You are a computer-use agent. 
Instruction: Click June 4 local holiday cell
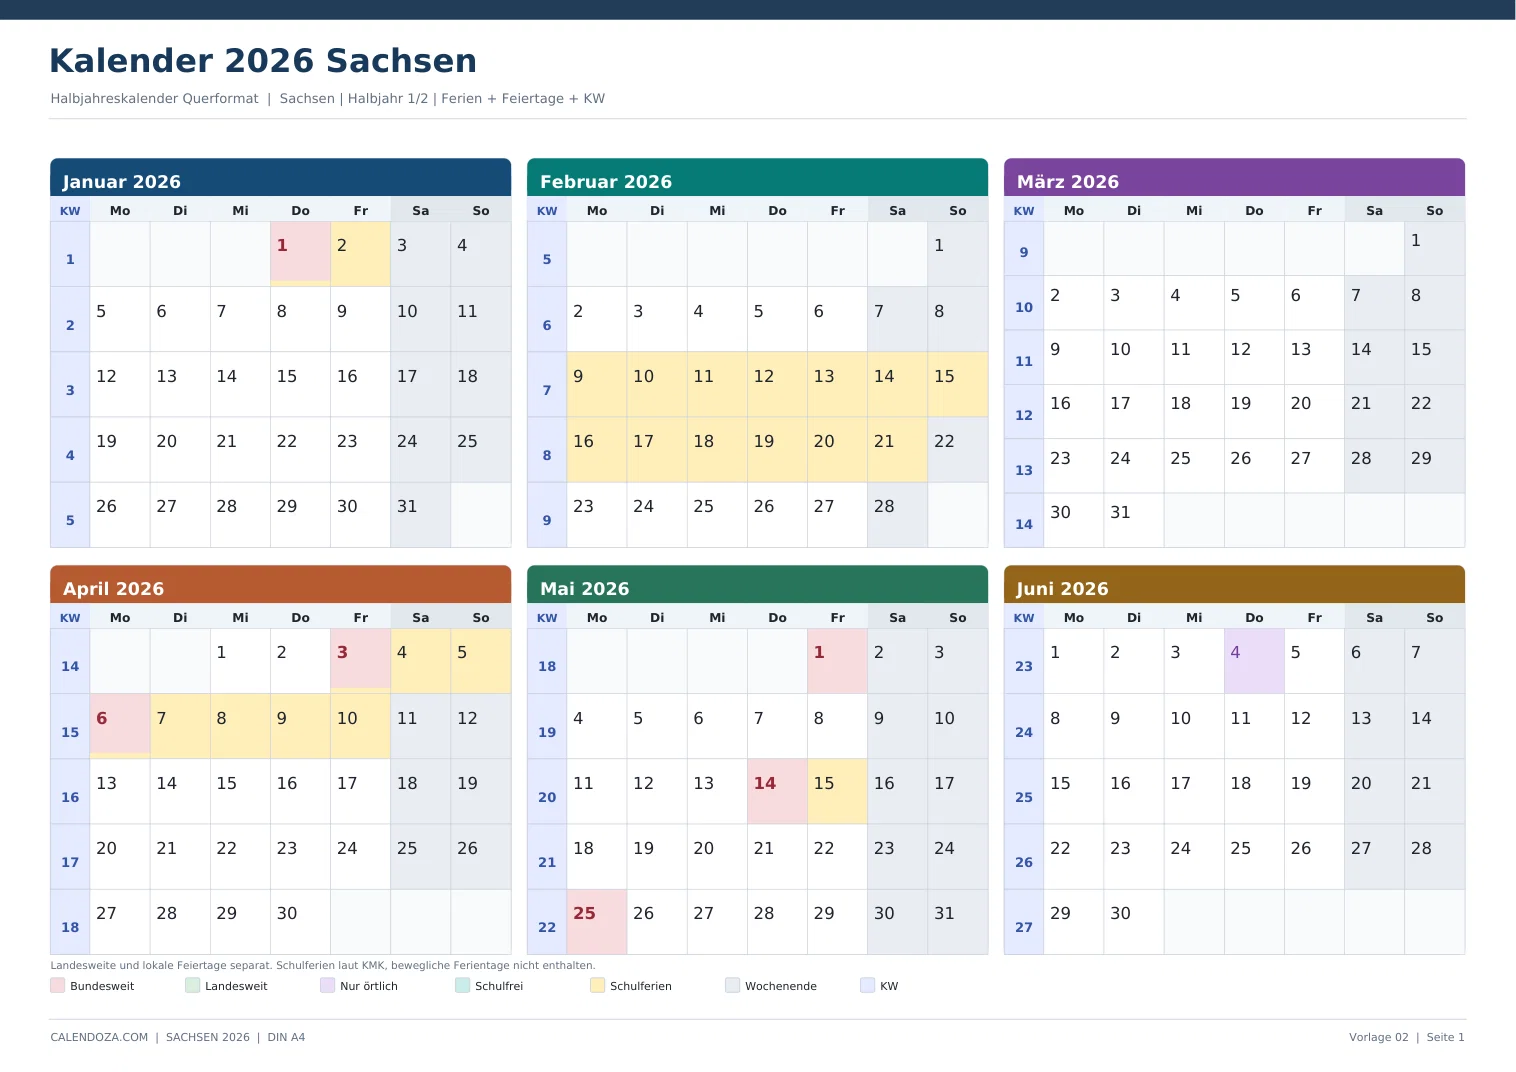pos(1254,661)
